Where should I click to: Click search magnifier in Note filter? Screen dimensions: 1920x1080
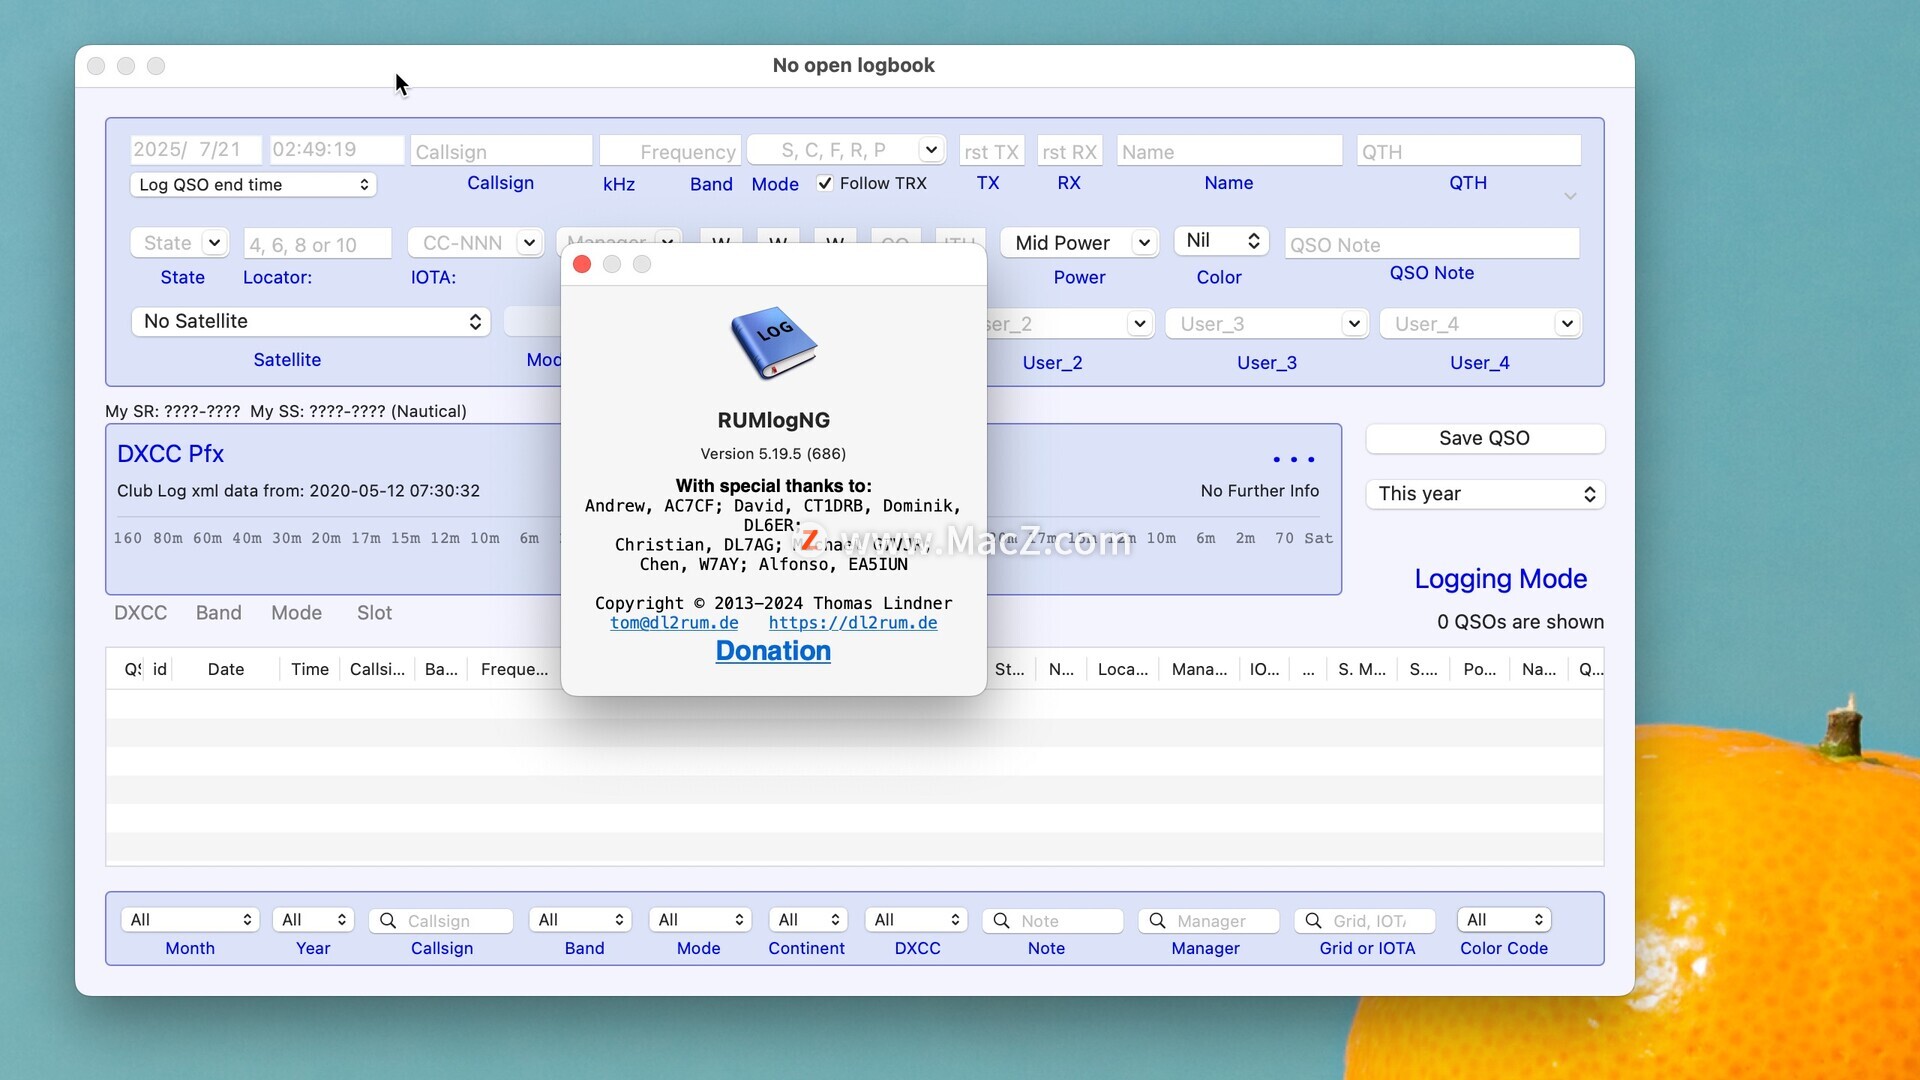[x=1001, y=921]
